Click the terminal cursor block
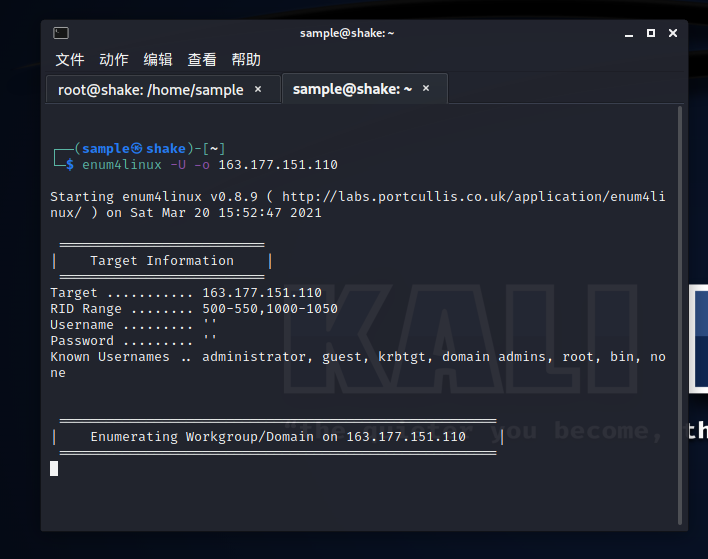This screenshot has width=708, height=559. 54,469
